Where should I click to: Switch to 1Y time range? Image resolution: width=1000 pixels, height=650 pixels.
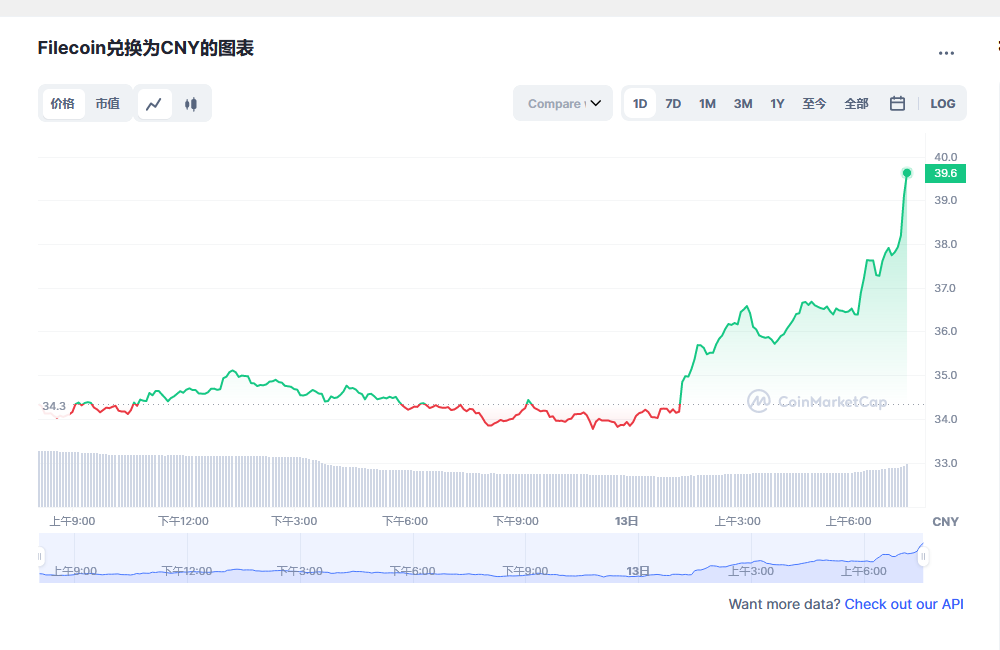pos(777,103)
